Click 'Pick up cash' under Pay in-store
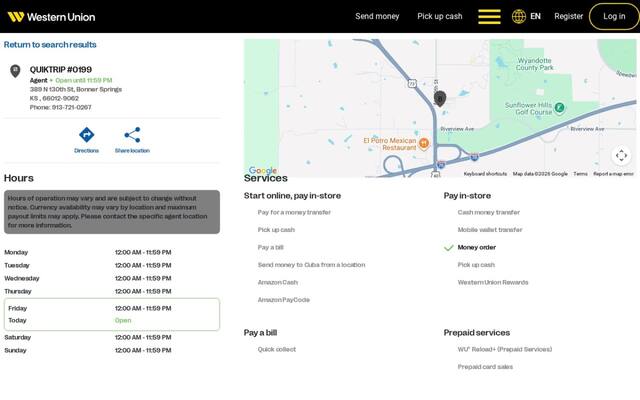The height and width of the screenshot is (400, 640). pyautogui.click(x=476, y=265)
